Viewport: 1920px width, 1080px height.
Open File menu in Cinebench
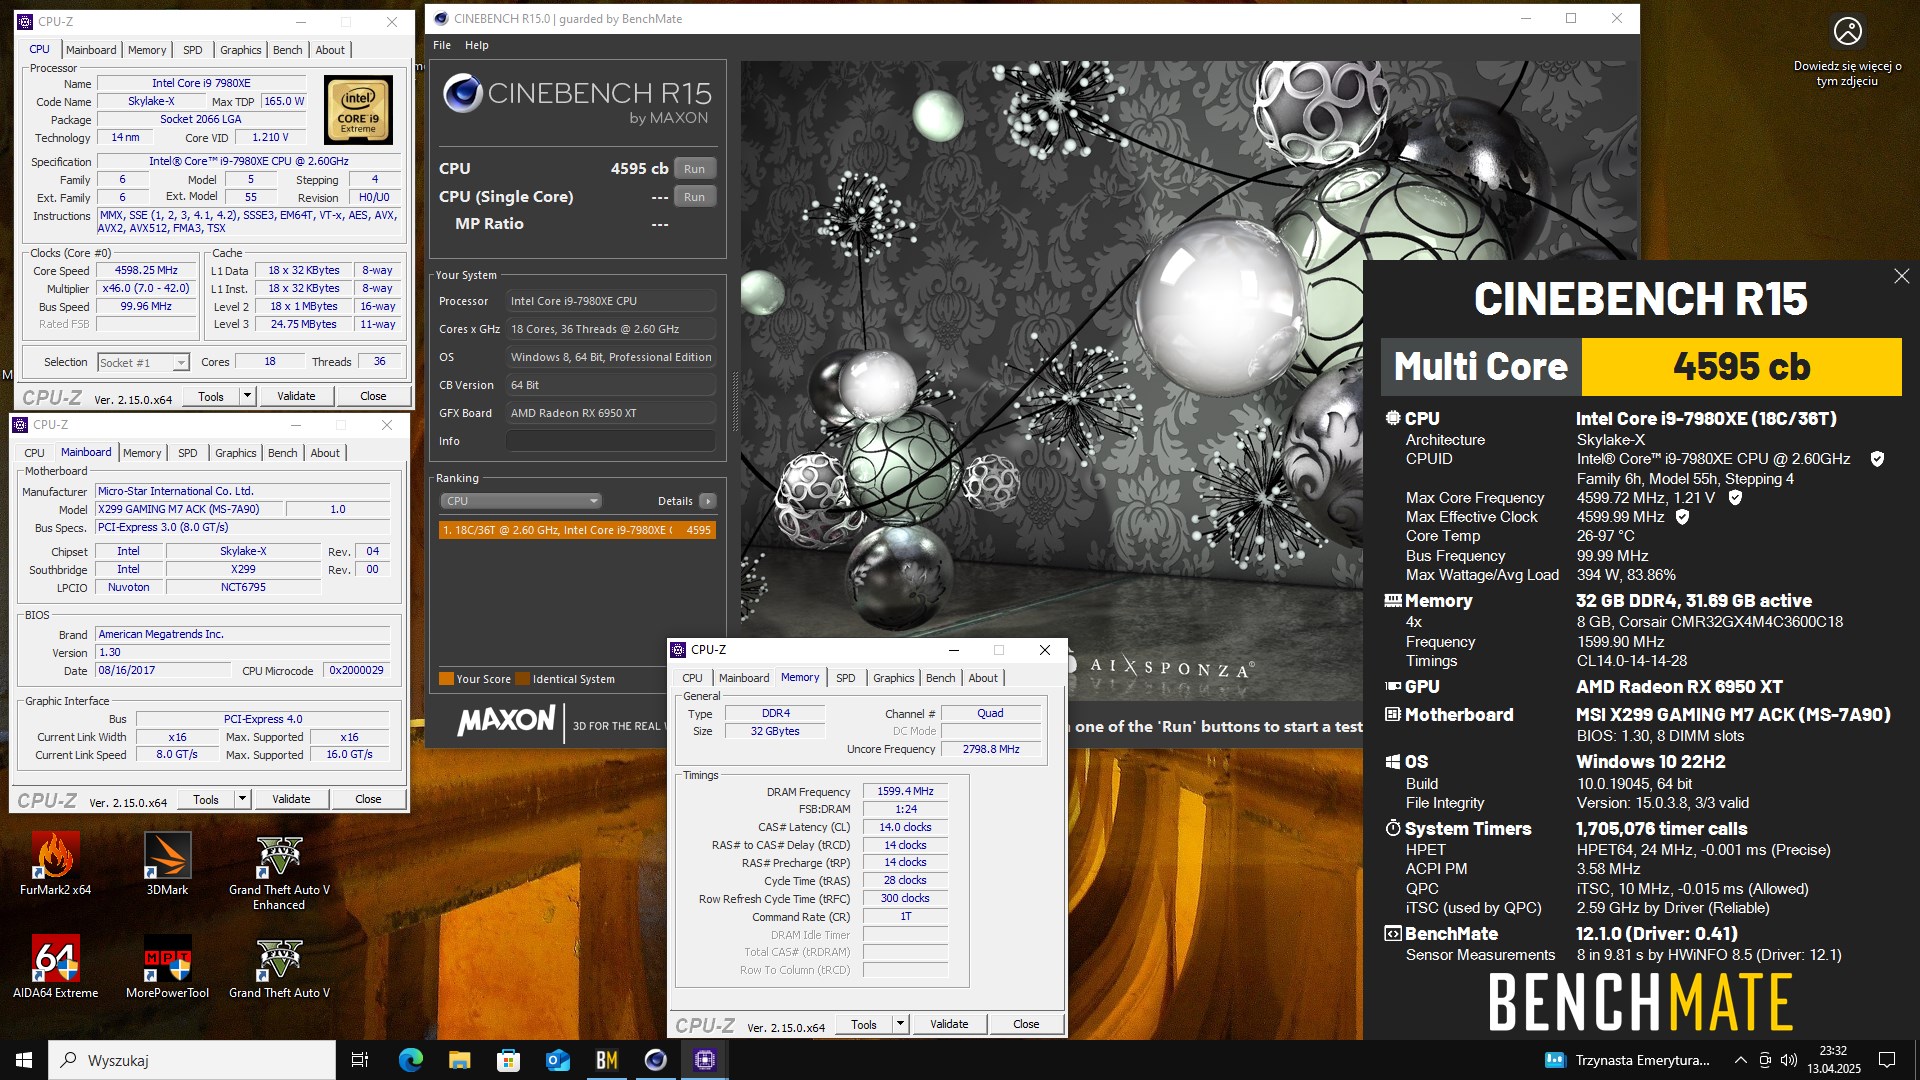click(442, 45)
